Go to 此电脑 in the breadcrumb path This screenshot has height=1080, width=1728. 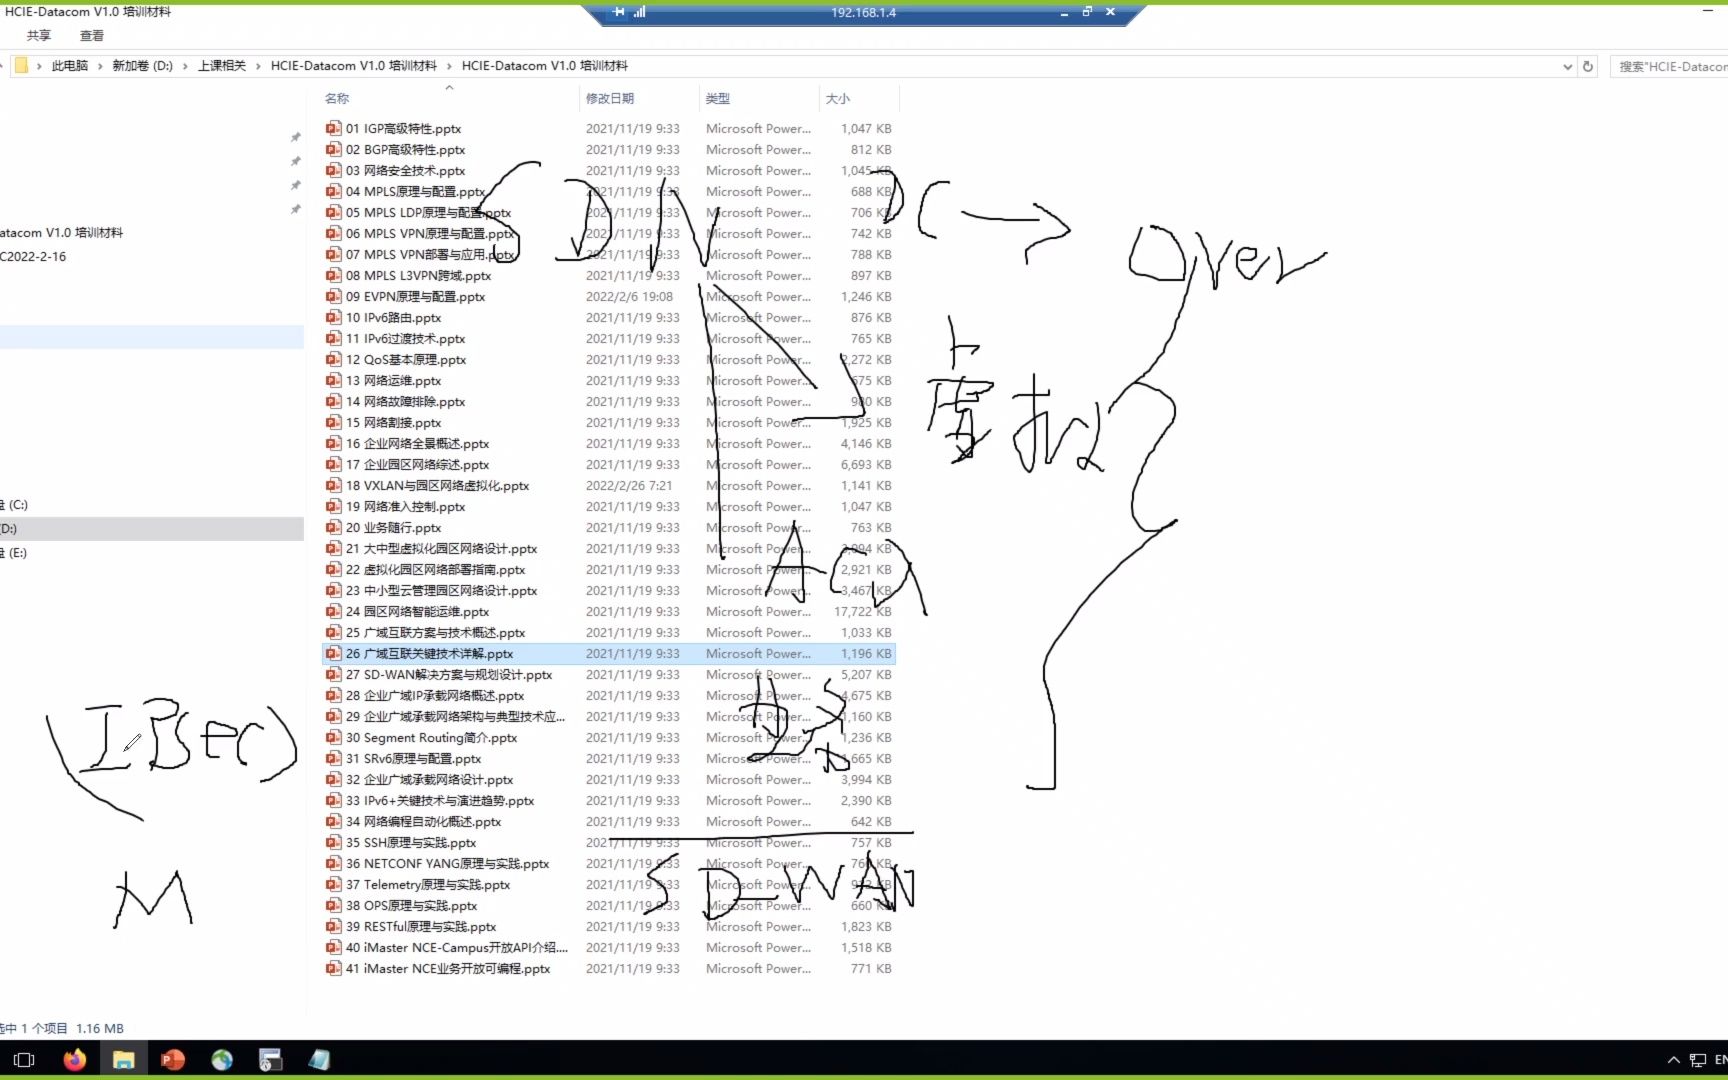[x=70, y=66]
